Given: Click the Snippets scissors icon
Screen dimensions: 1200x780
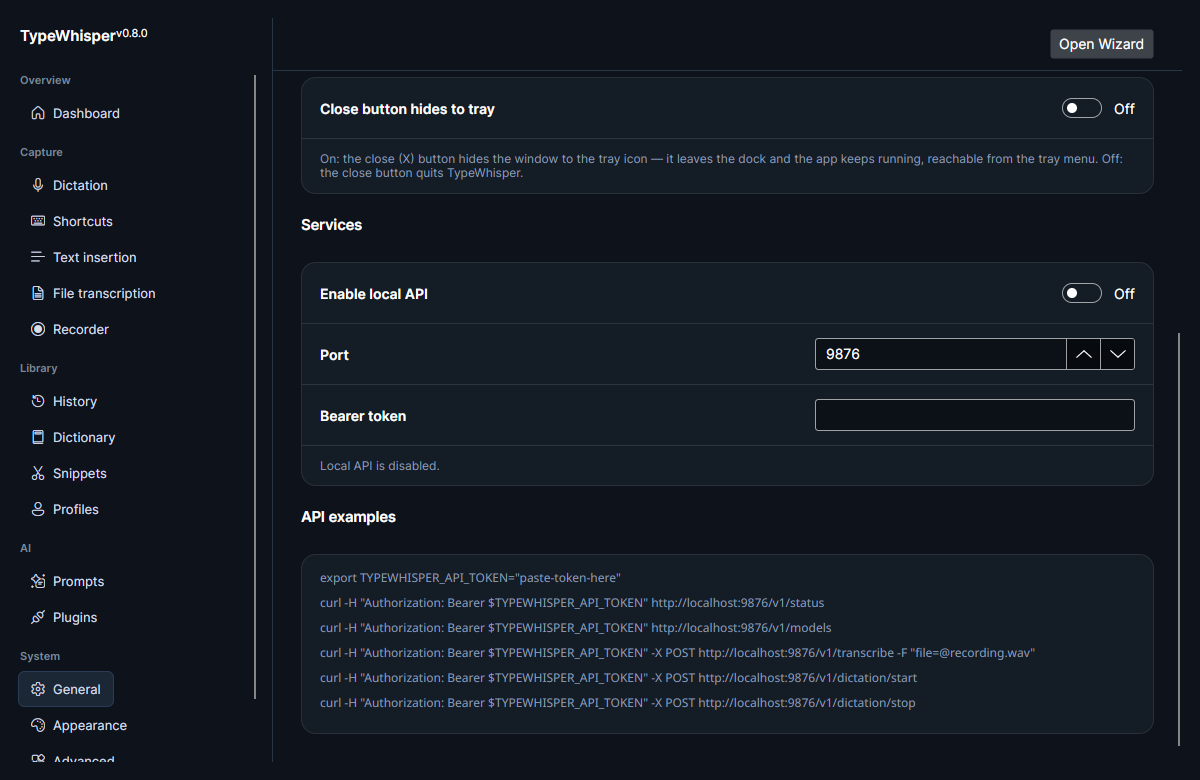Looking at the screenshot, I should coord(38,473).
